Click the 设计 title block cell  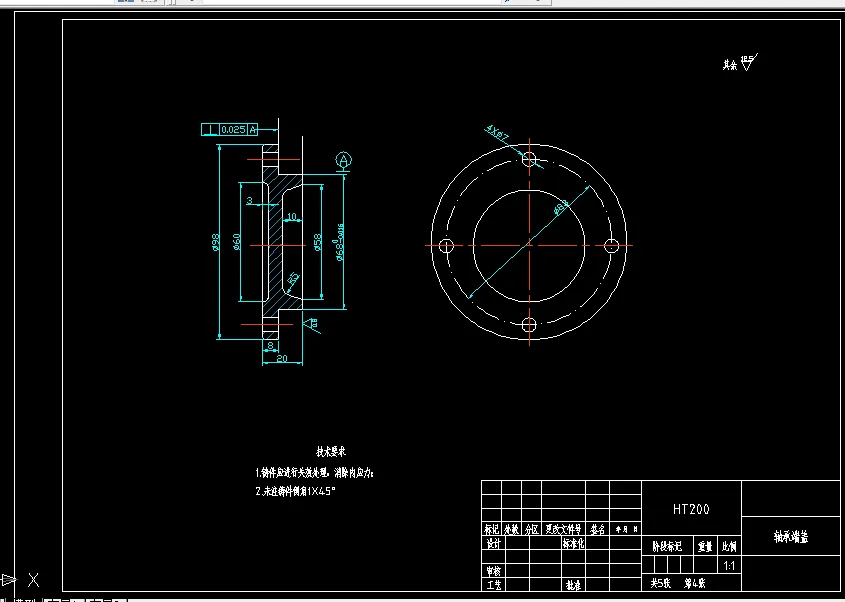click(x=493, y=543)
